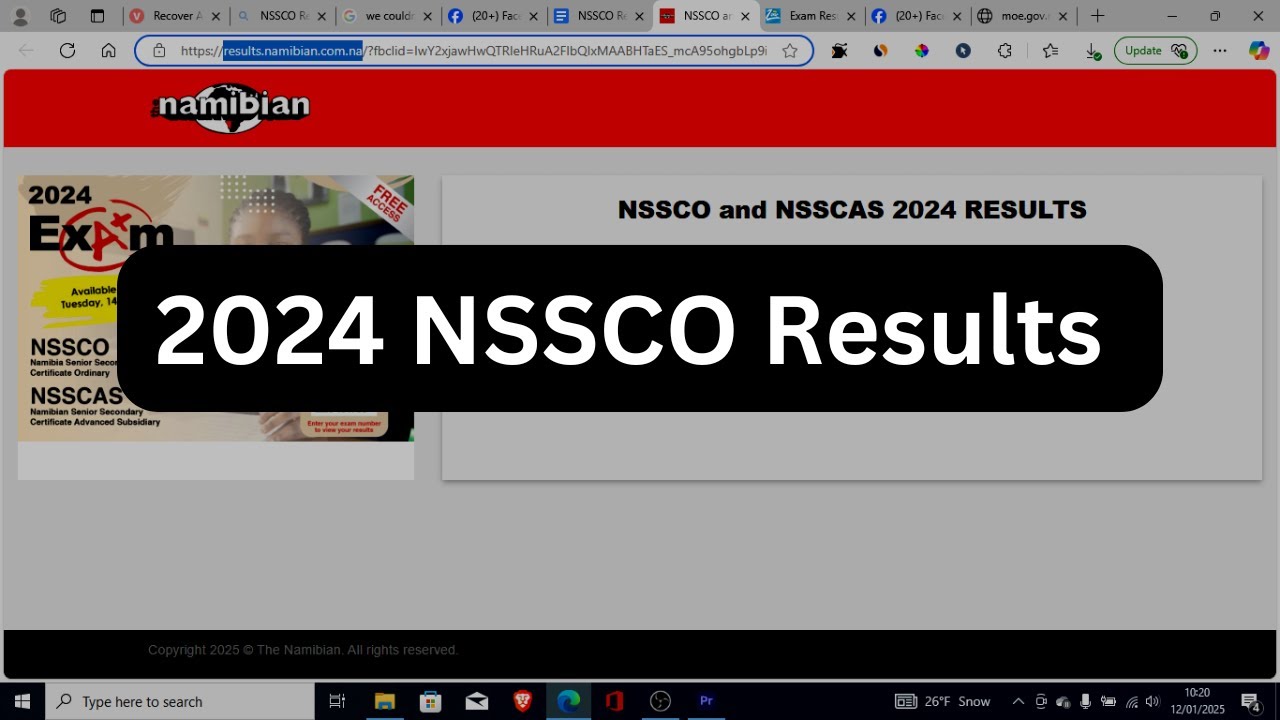Go to the browser home page
1280x720 pixels.
pos(108,50)
